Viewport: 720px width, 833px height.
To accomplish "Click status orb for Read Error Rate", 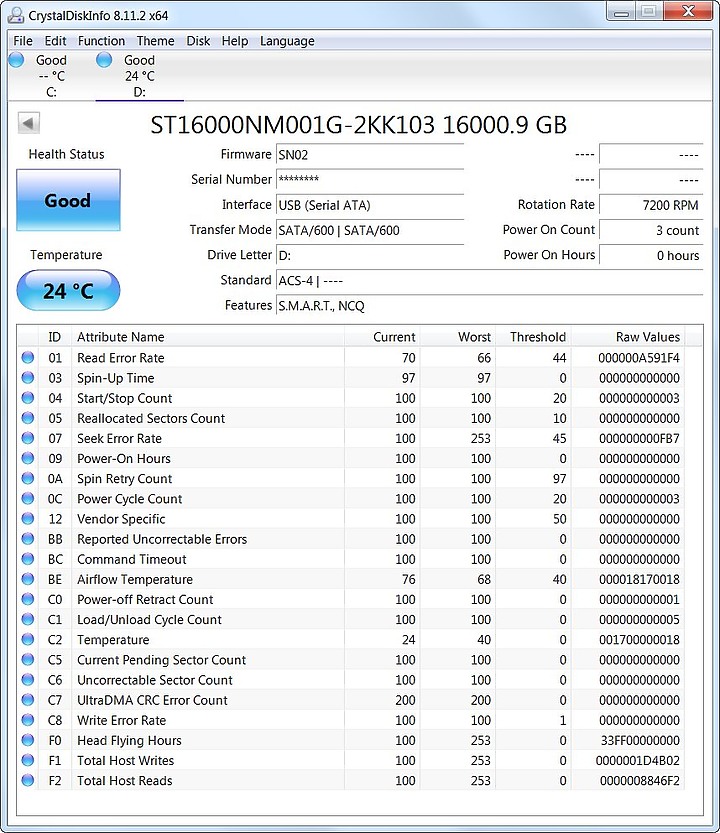I will pos(27,358).
